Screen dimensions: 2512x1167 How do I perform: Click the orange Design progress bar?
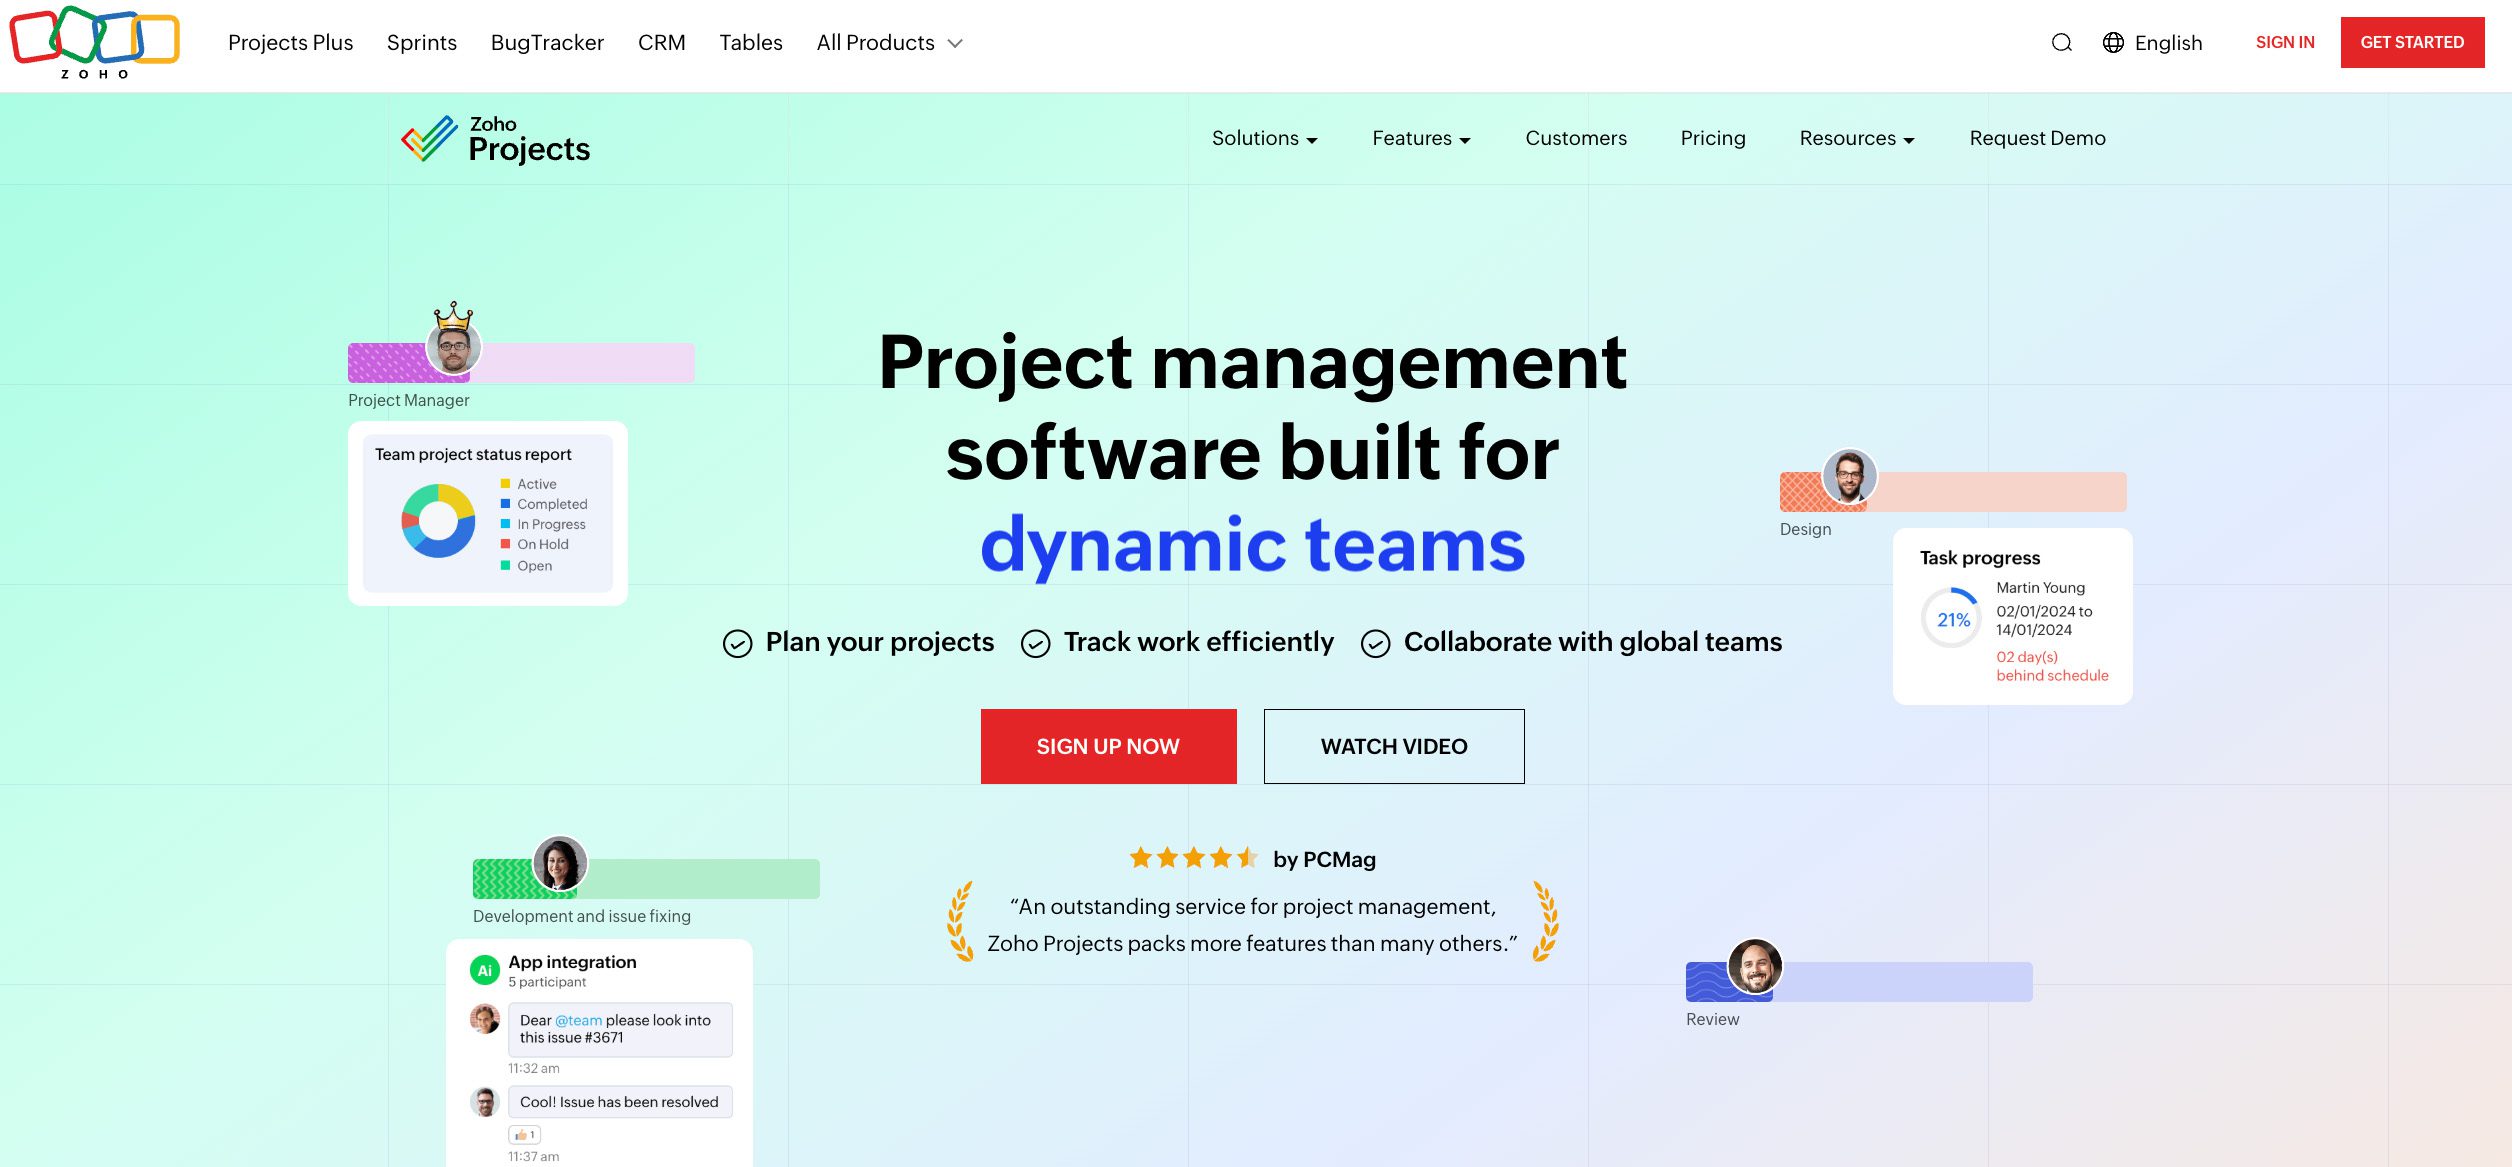click(1953, 492)
